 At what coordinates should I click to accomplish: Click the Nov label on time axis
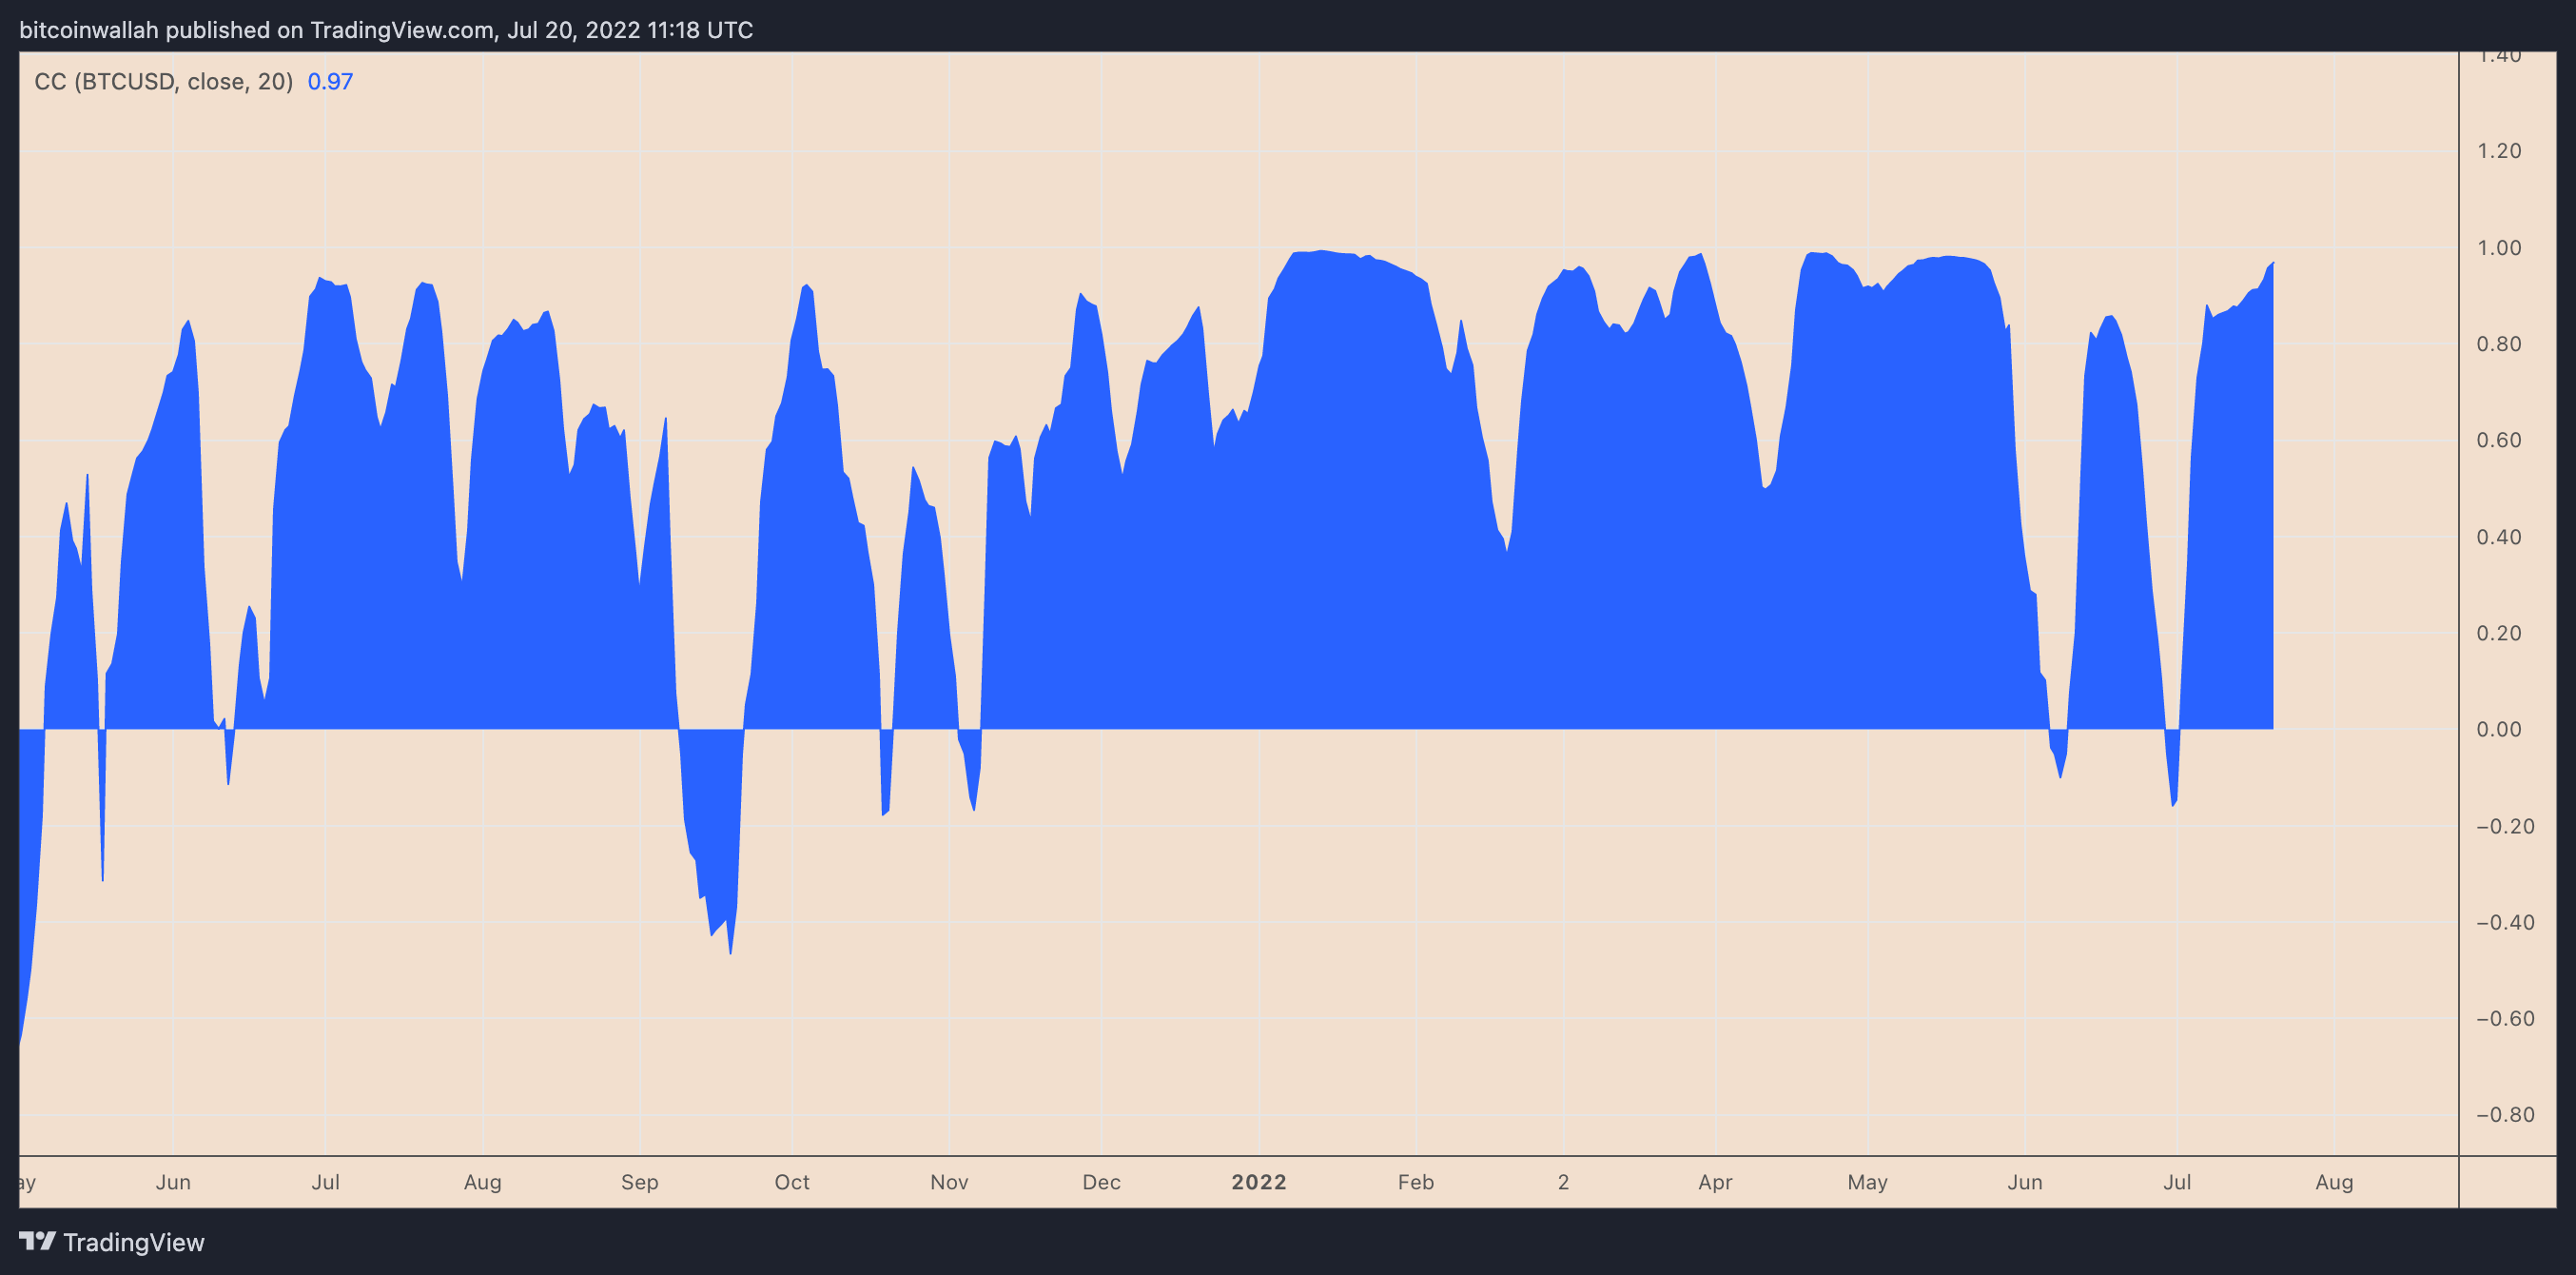[948, 1182]
